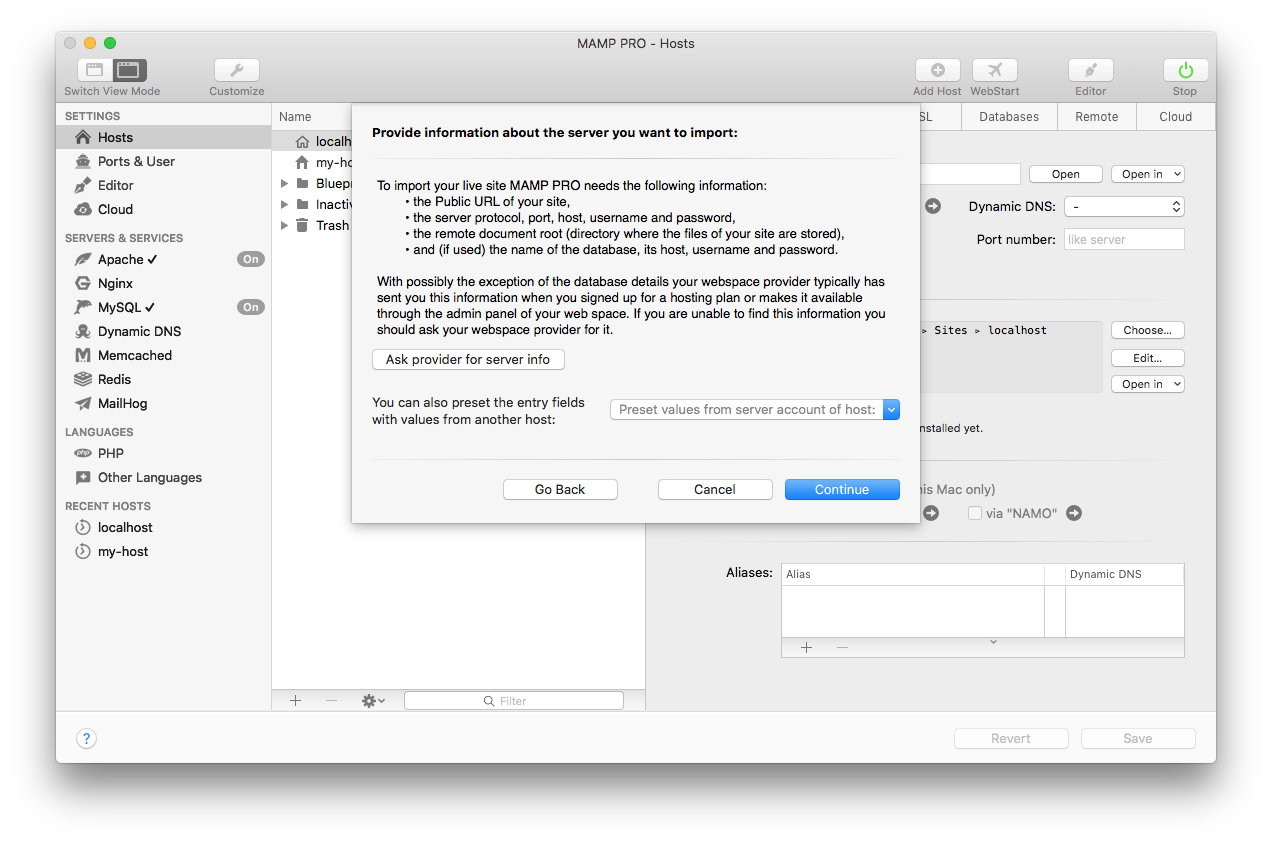Click the Continue button in the dialog

(842, 489)
